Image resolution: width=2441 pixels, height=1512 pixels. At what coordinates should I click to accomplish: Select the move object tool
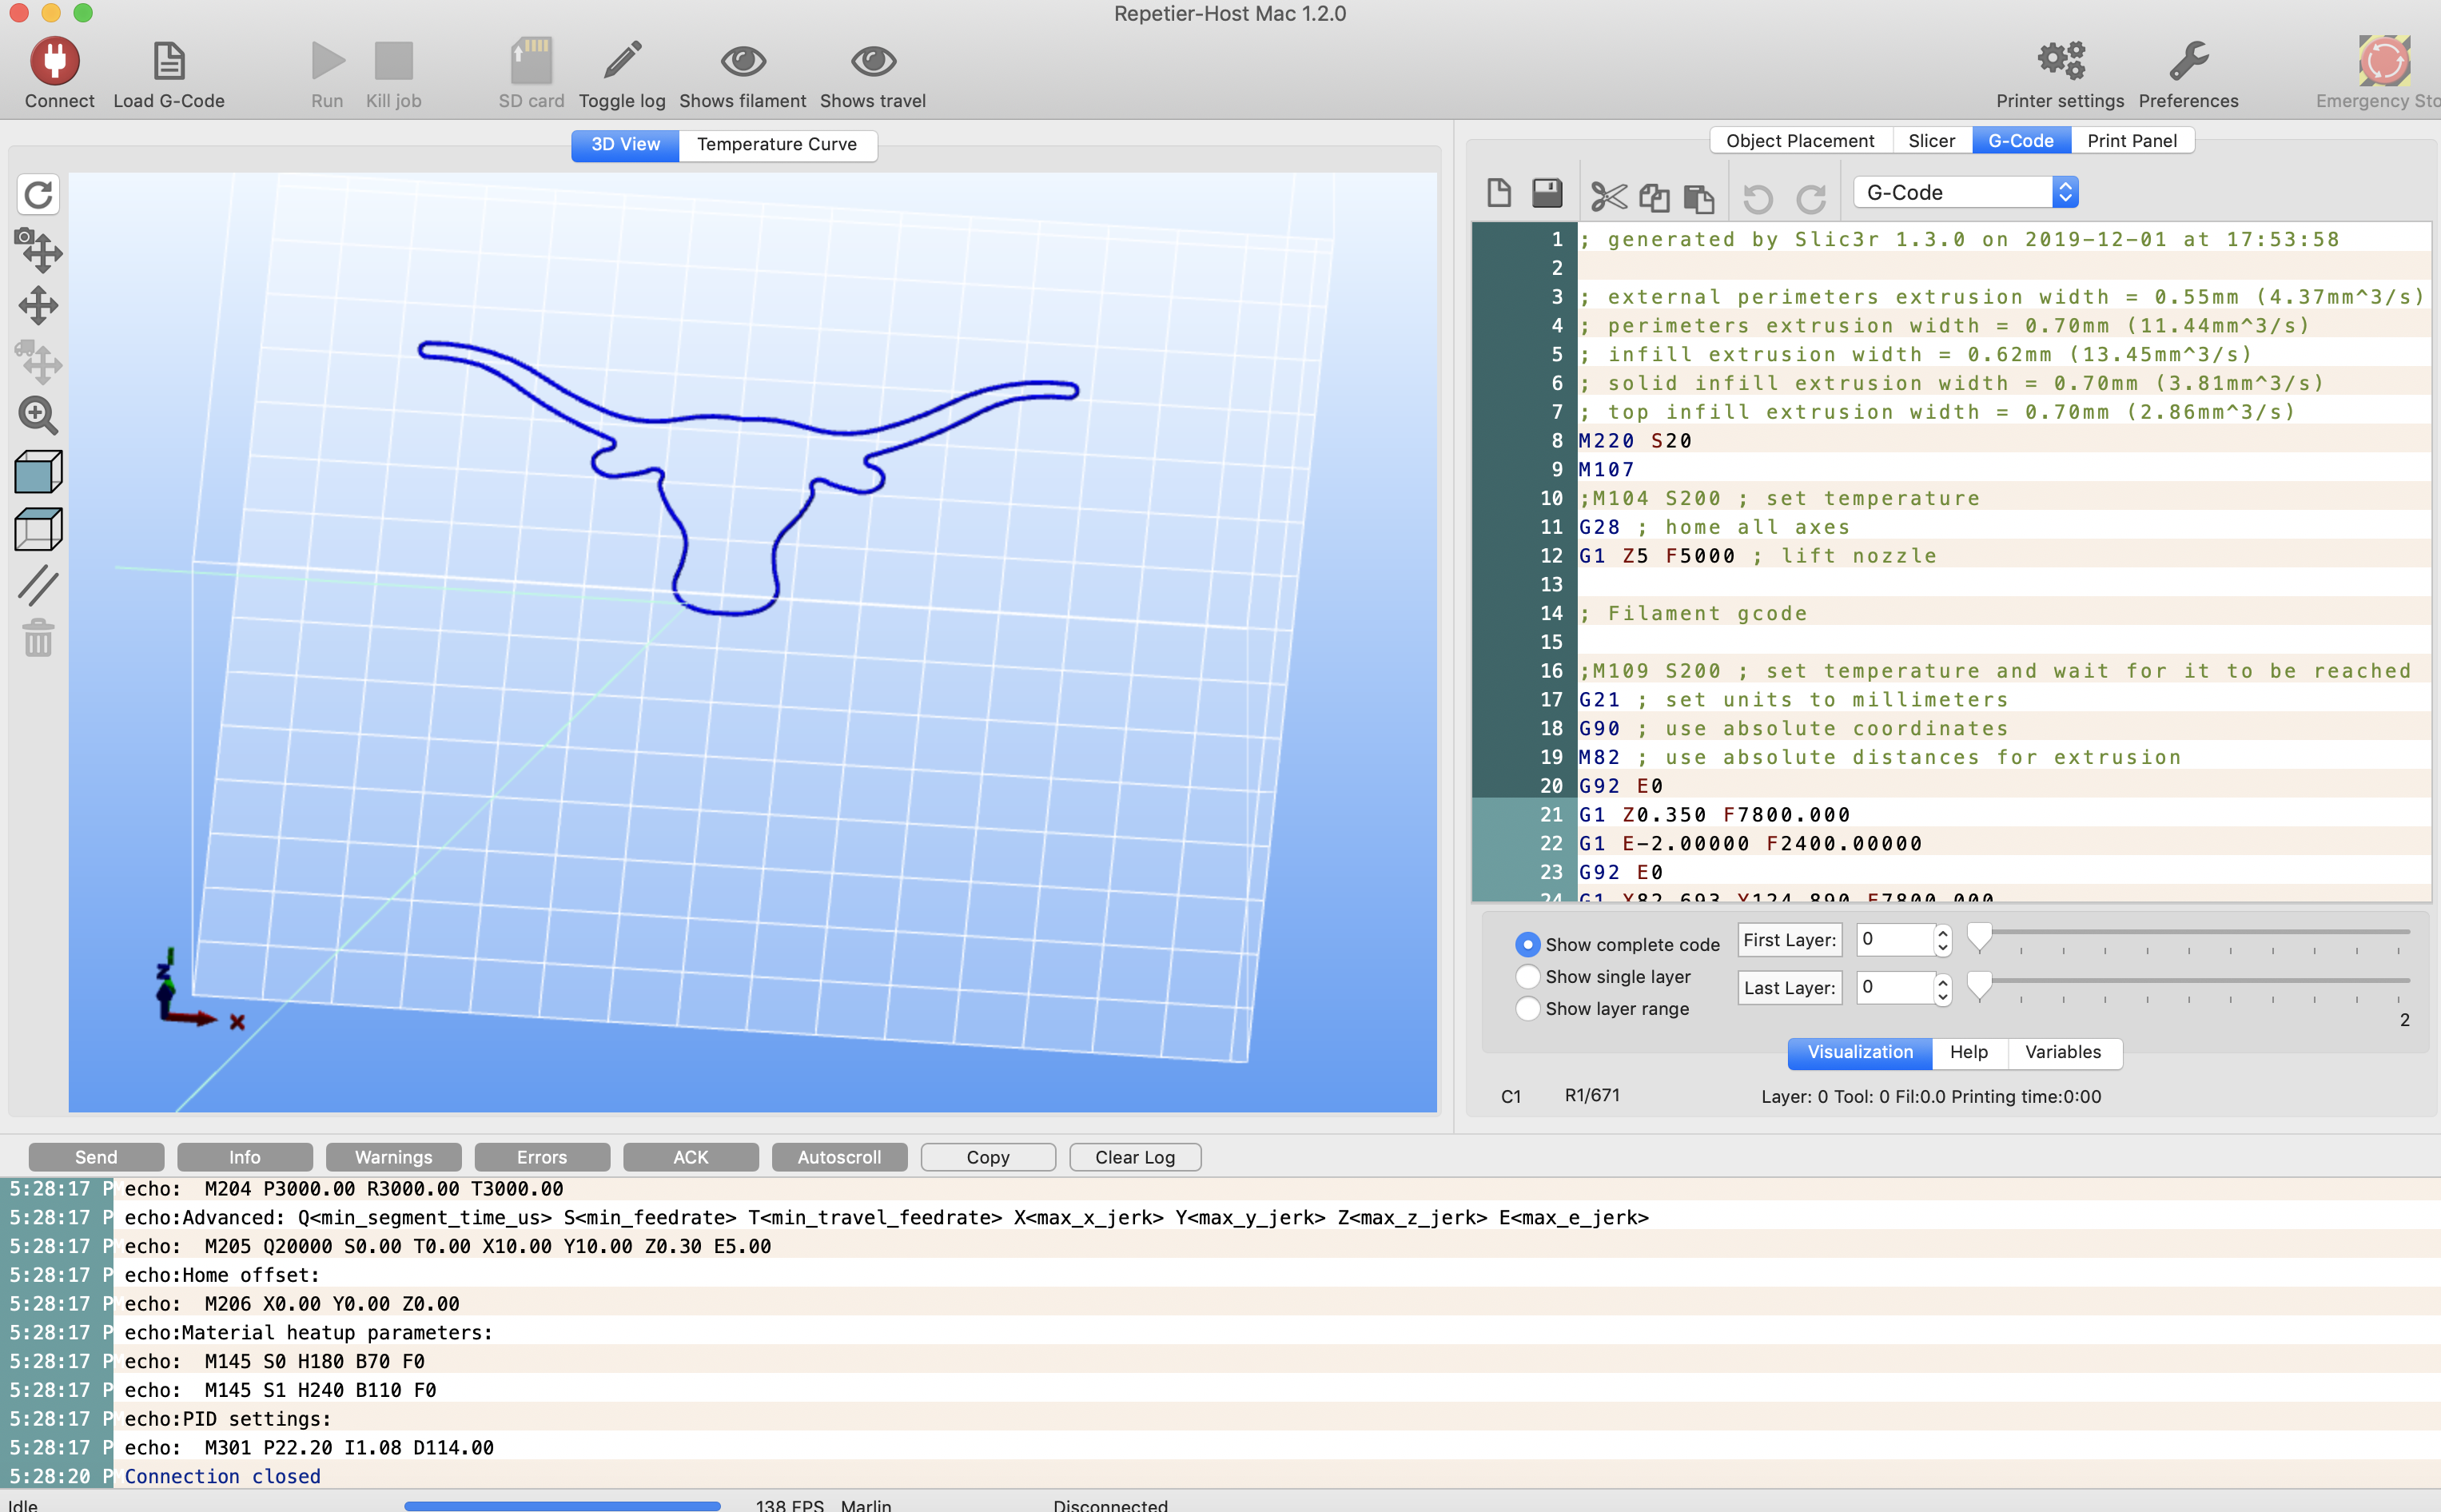(38, 362)
